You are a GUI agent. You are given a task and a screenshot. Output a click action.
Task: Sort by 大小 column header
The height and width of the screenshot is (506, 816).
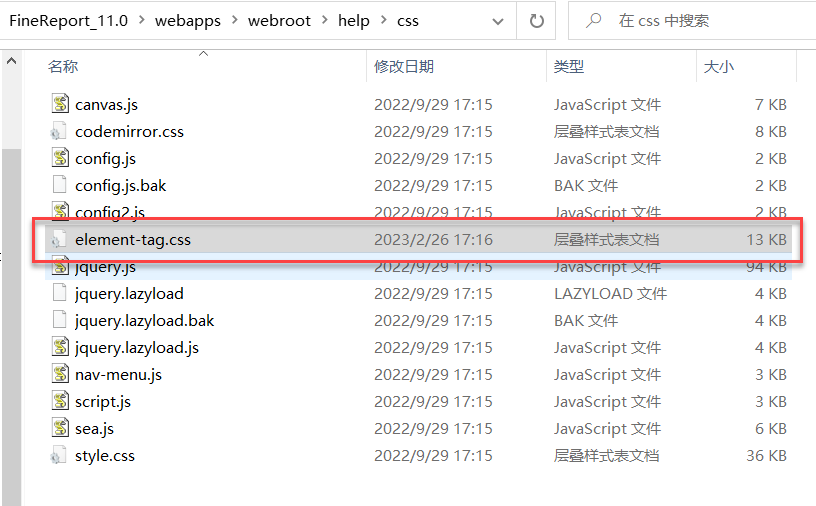coord(718,67)
